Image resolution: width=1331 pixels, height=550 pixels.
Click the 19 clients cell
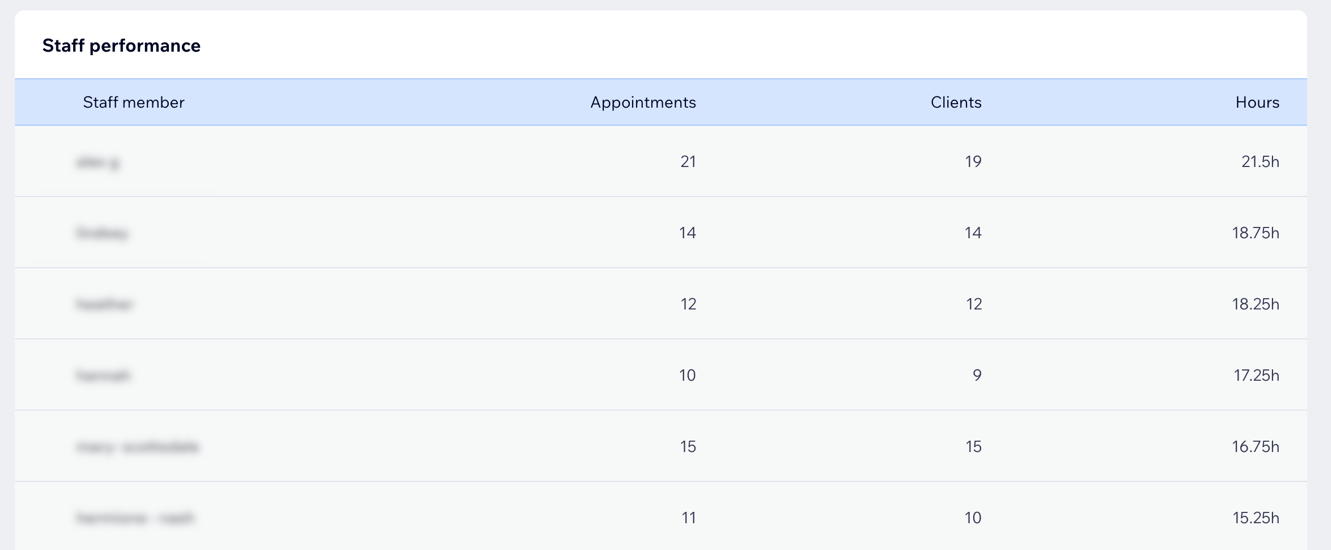coord(973,161)
